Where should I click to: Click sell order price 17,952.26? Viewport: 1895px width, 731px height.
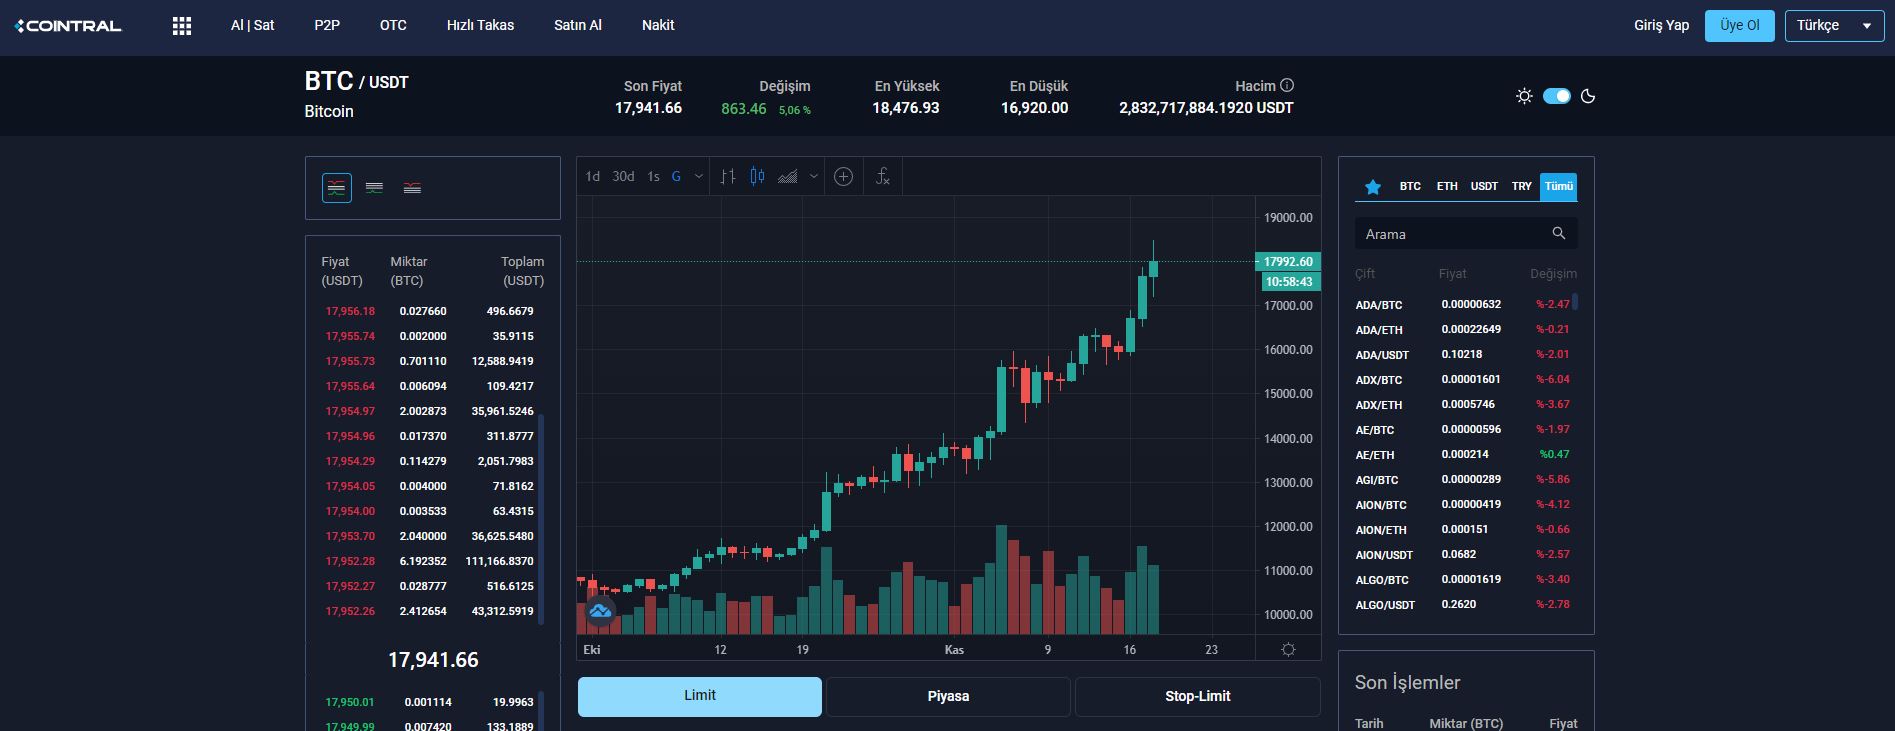point(350,611)
